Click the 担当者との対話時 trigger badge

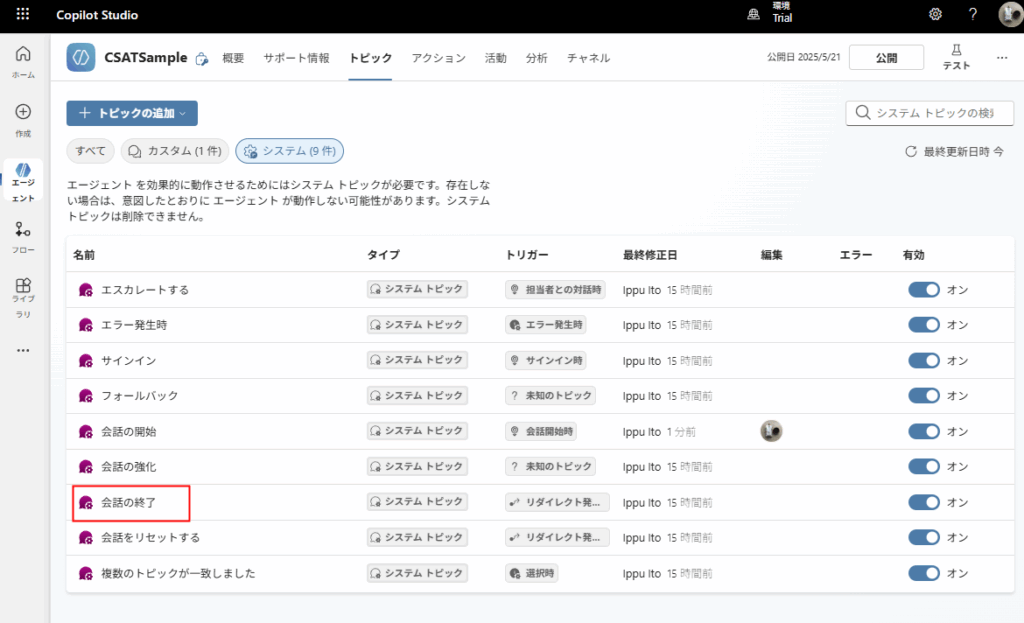(555, 289)
